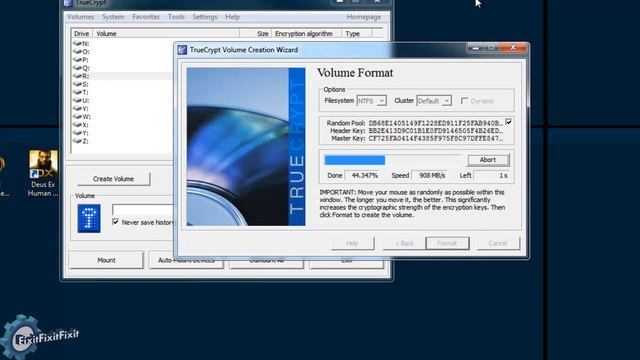Open the Volumes menu
Screen dimensions: 640x360
(x=80, y=17)
